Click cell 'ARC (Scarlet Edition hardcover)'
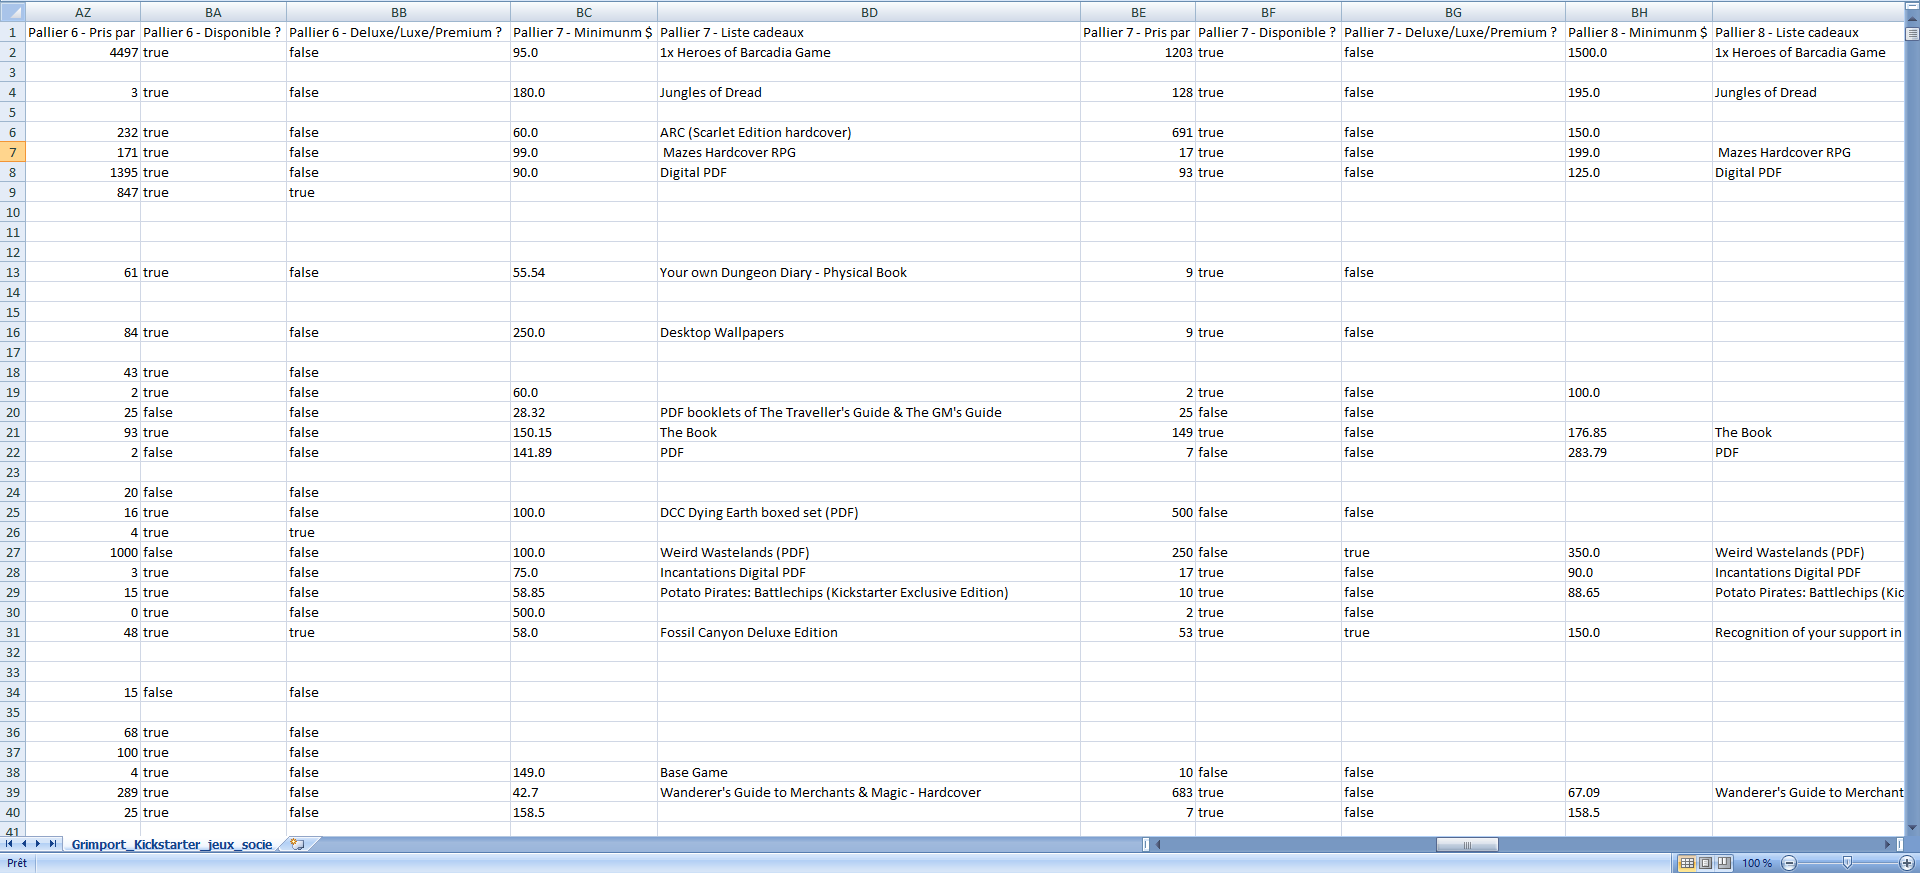The height and width of the screenshot is (873, 1920). tap(869, 132)
